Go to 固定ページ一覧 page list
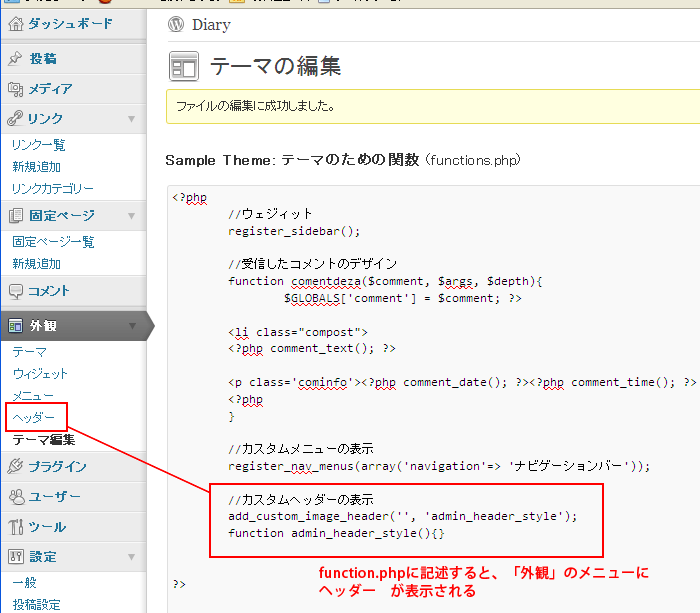The height and width of the screenshot is (613, 700). click(x=53, y=242)
